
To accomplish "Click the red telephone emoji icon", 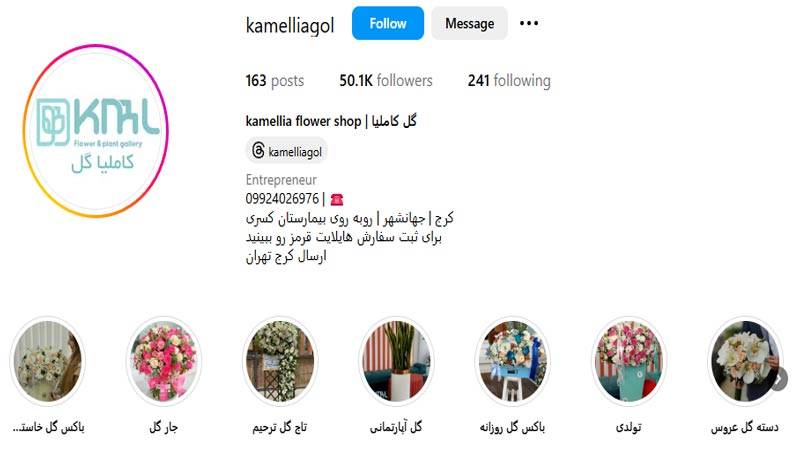I will (337, 199).
